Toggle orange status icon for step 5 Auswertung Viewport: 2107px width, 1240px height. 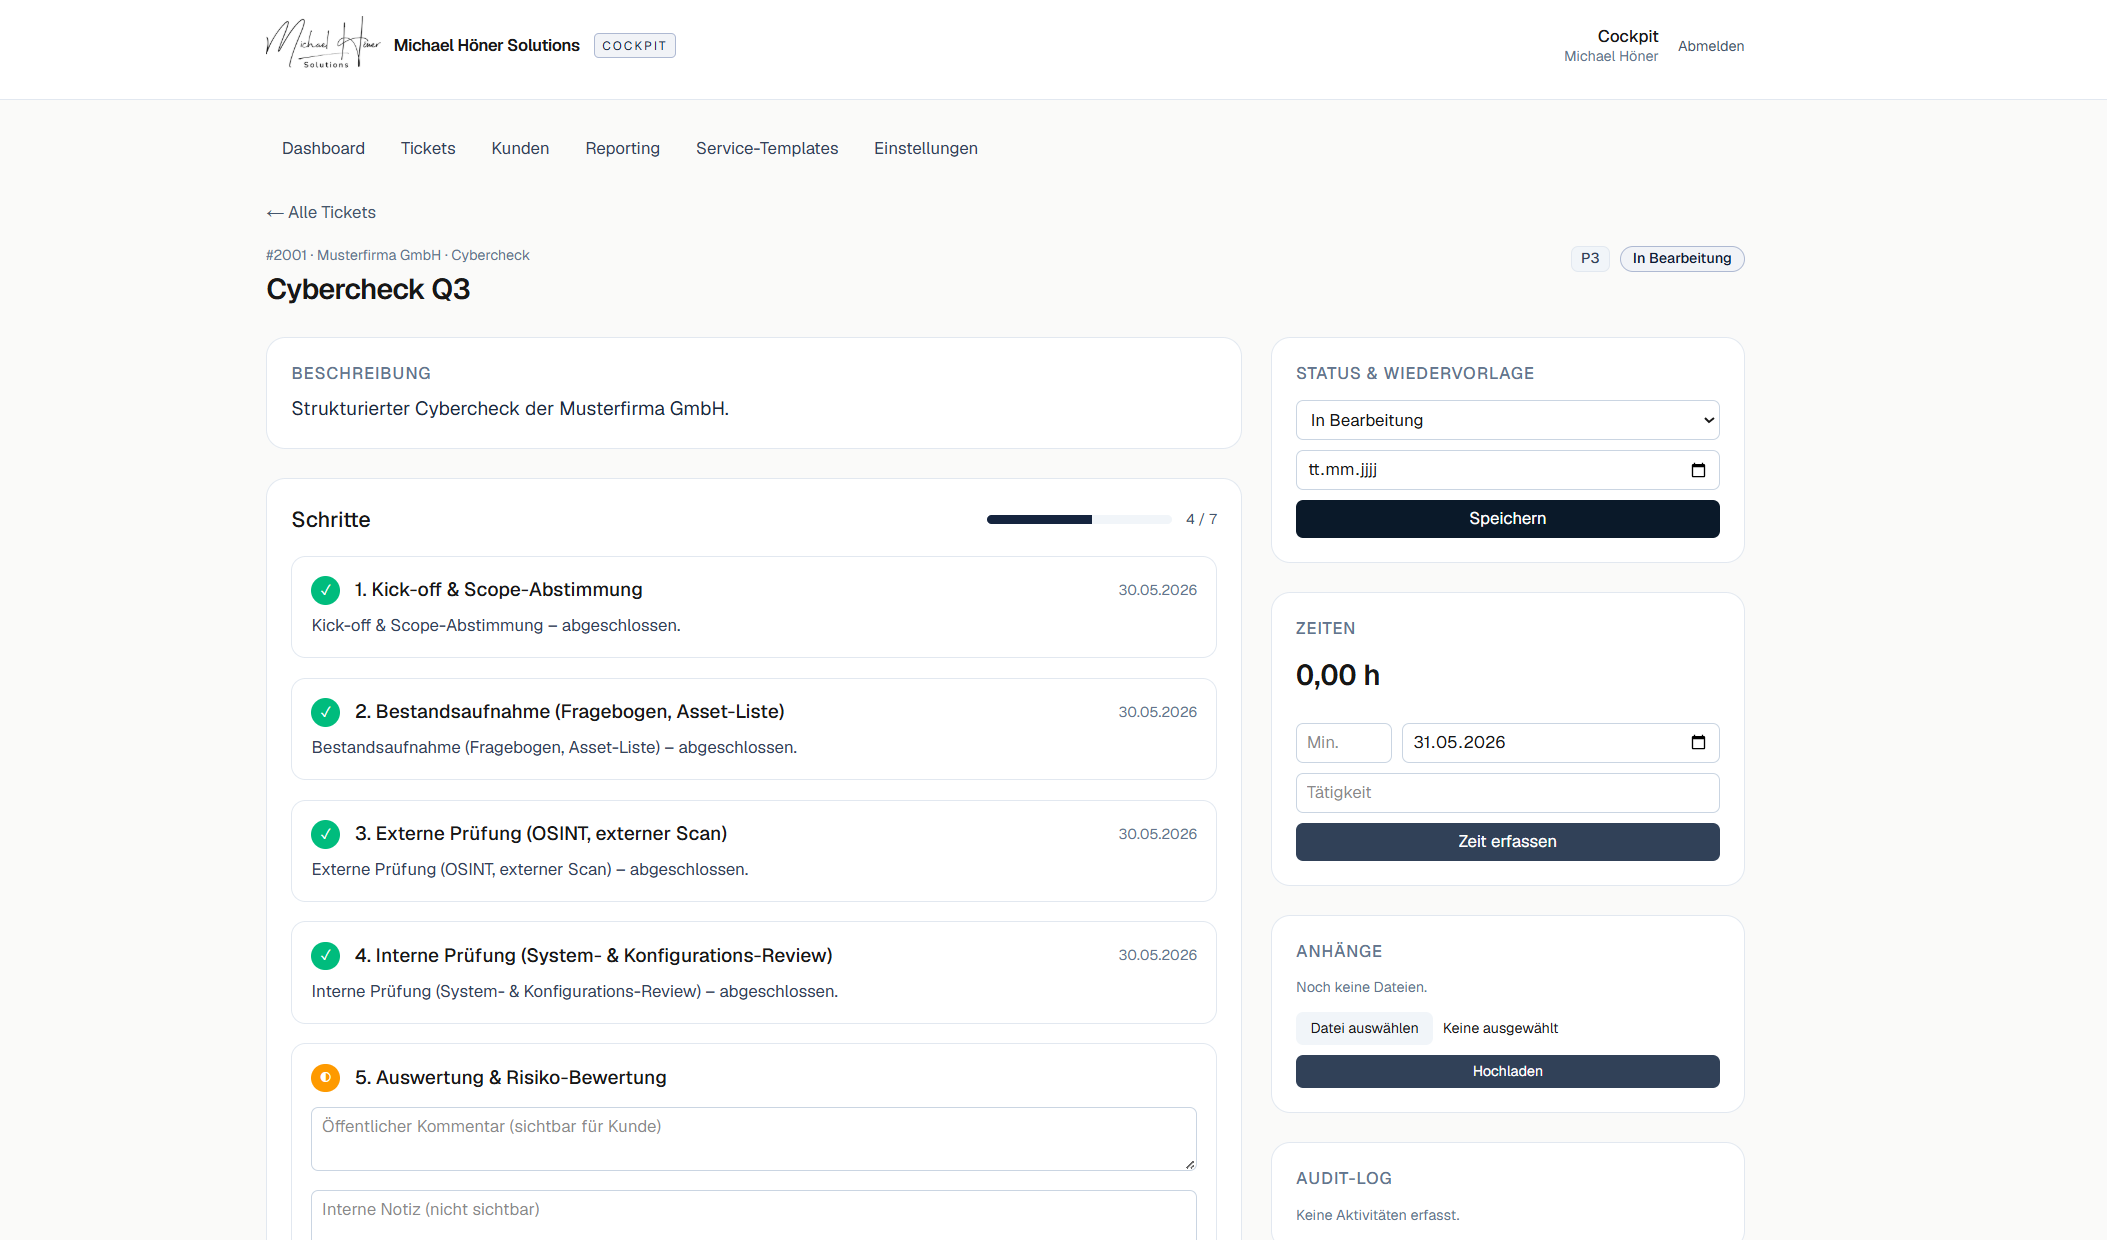pyautogui.click(x=325, y=1078)
